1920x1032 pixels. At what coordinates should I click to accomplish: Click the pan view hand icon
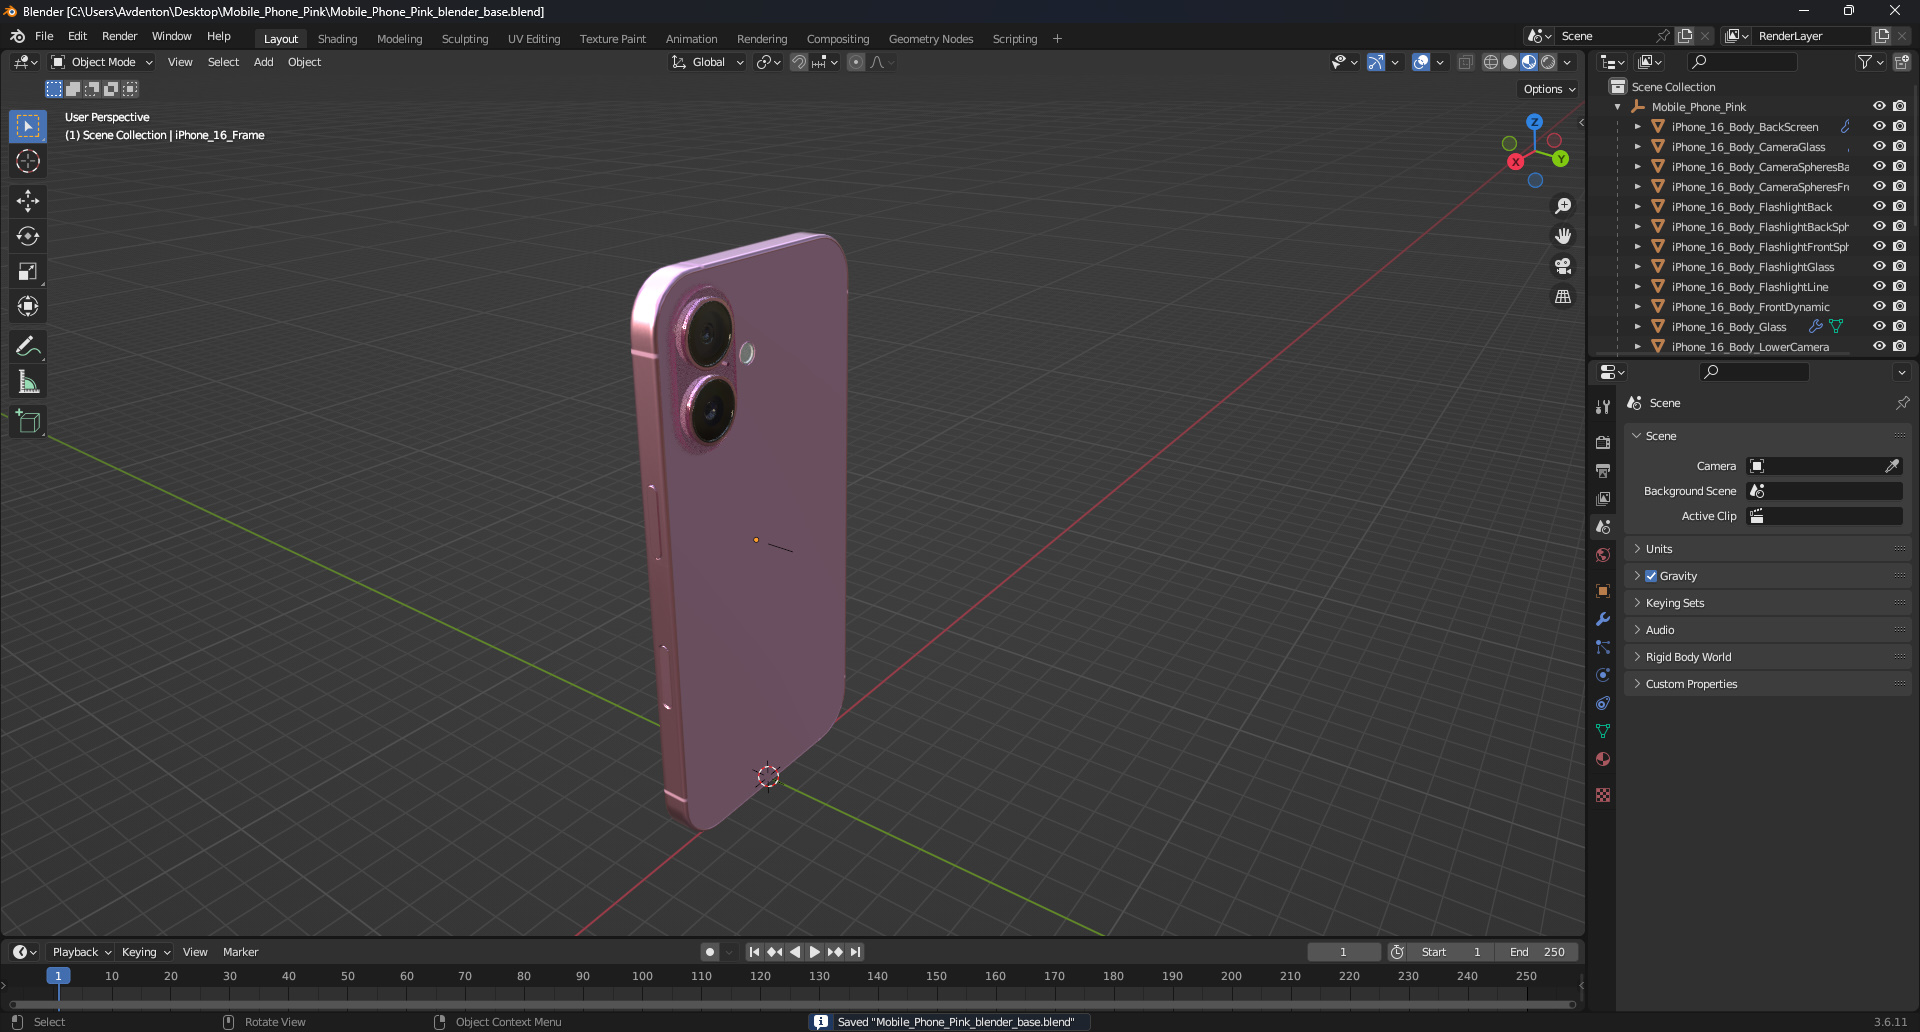(x=1563, y=236)
